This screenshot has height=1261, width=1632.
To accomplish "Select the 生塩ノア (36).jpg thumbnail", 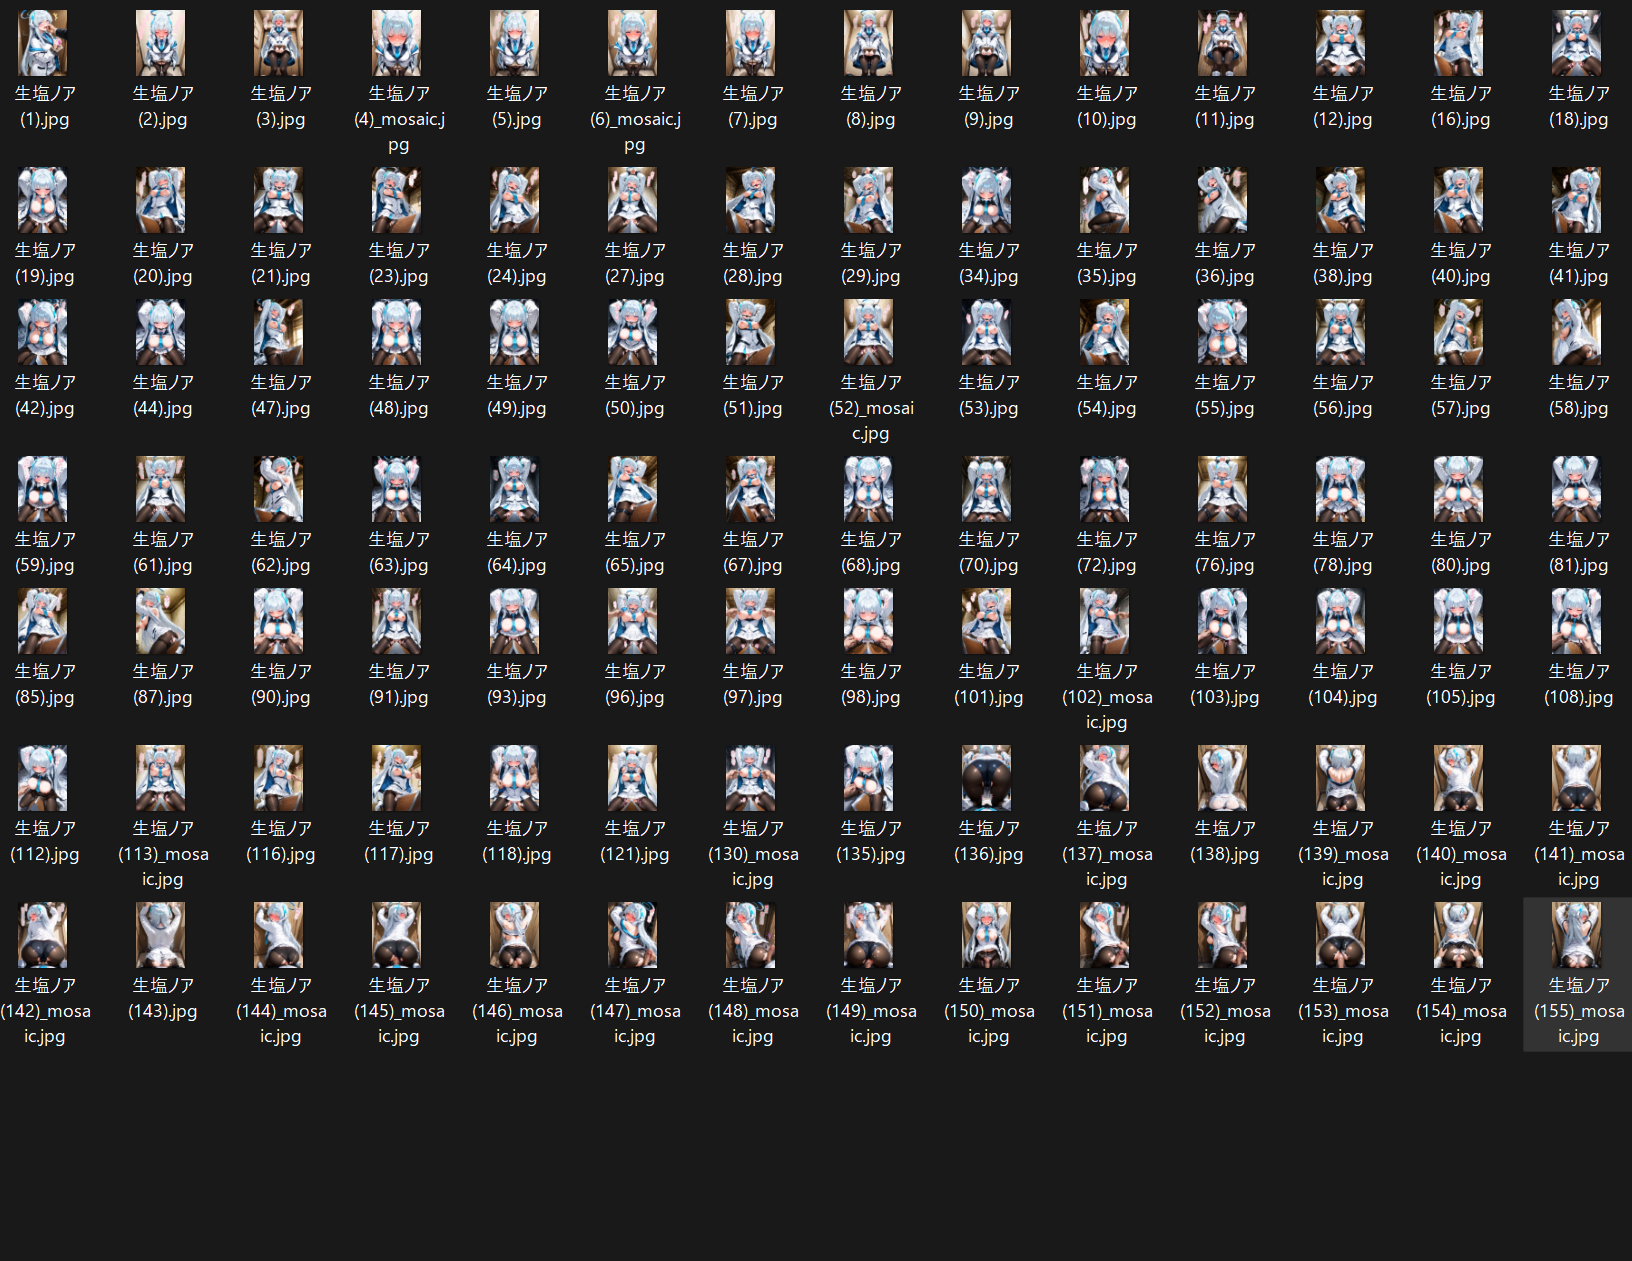I will 1224,200.
